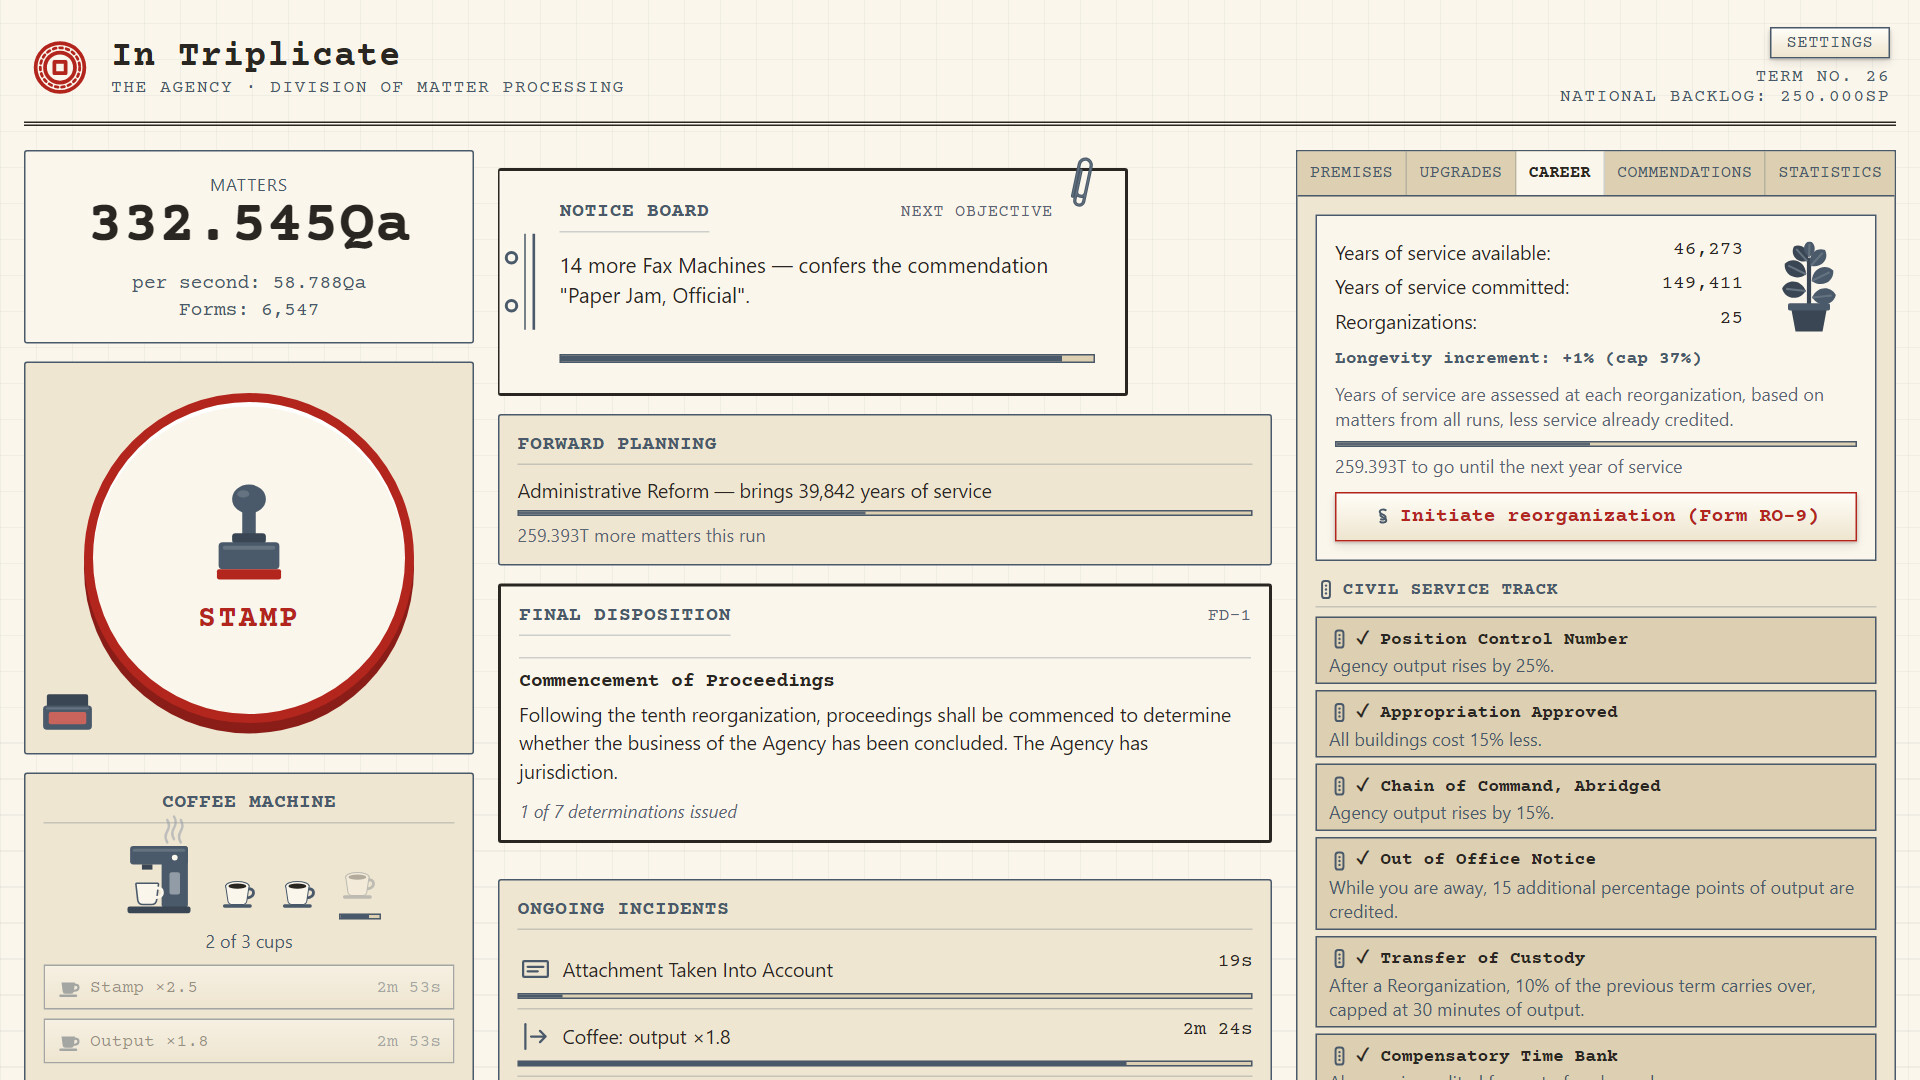
Task: Click the cup icon in Output ×1.8 boost
Action: tap(70, 1042)
